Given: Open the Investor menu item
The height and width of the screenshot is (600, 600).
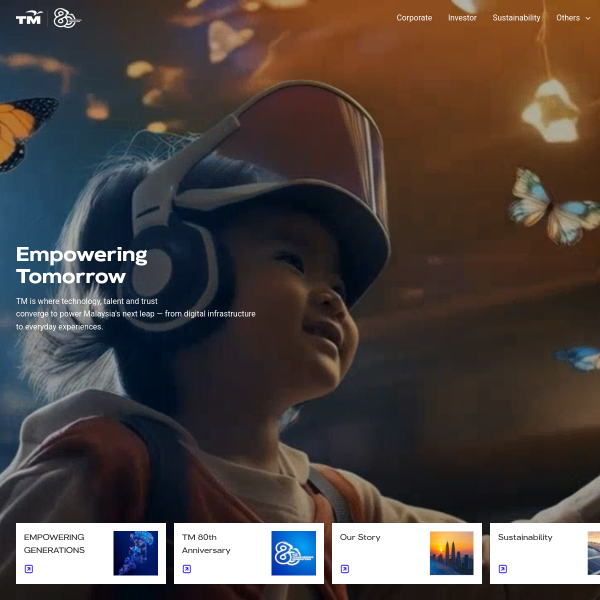Looking at the screenshot, I should 462,18.
